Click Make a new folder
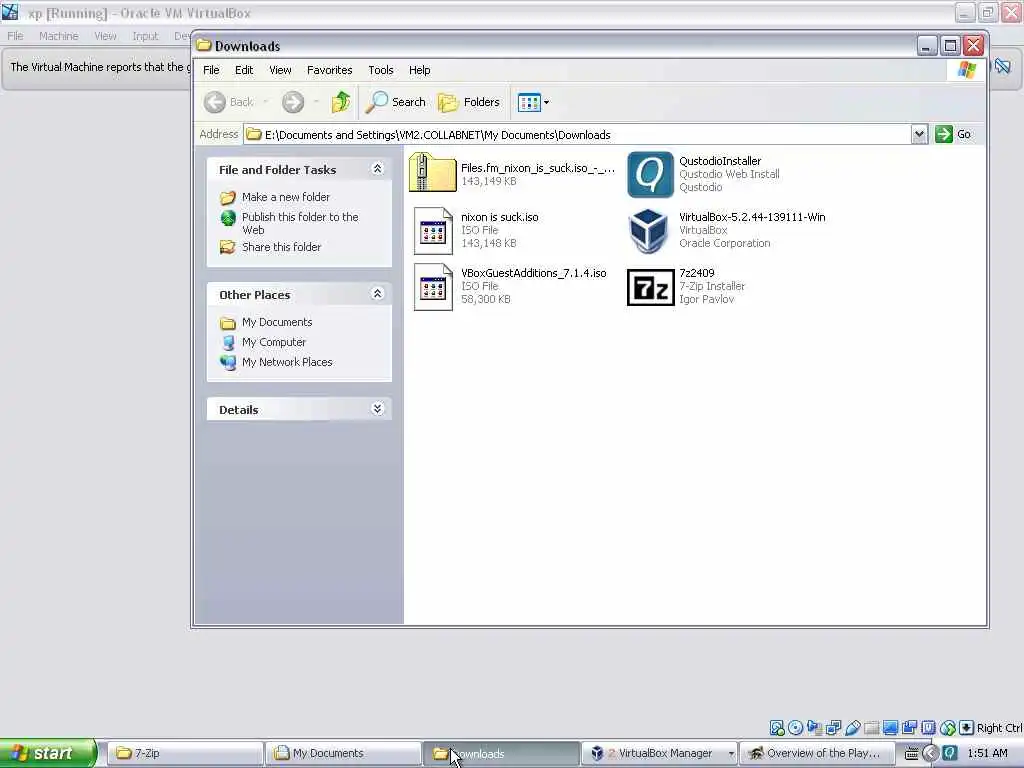Viewport: 1024px width, 768px height. (285, 197)
